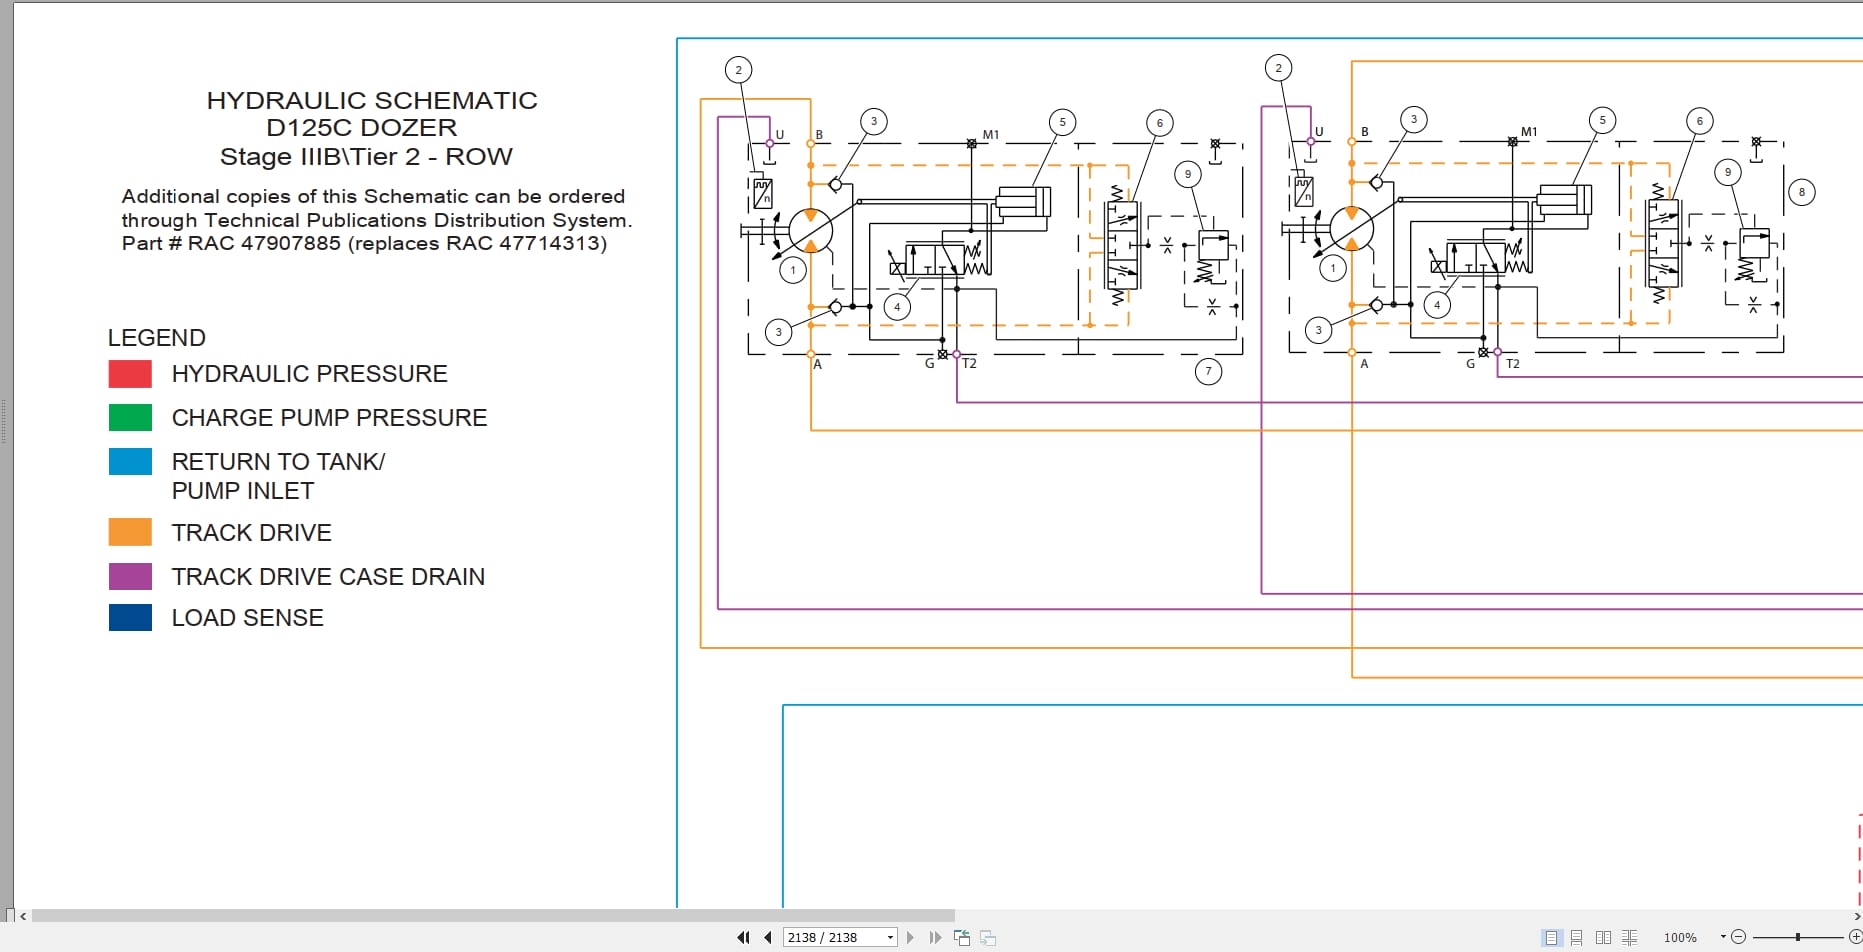
Task: Click the RETURN TO TANK/ legend label
Action: tap(278, 462)
